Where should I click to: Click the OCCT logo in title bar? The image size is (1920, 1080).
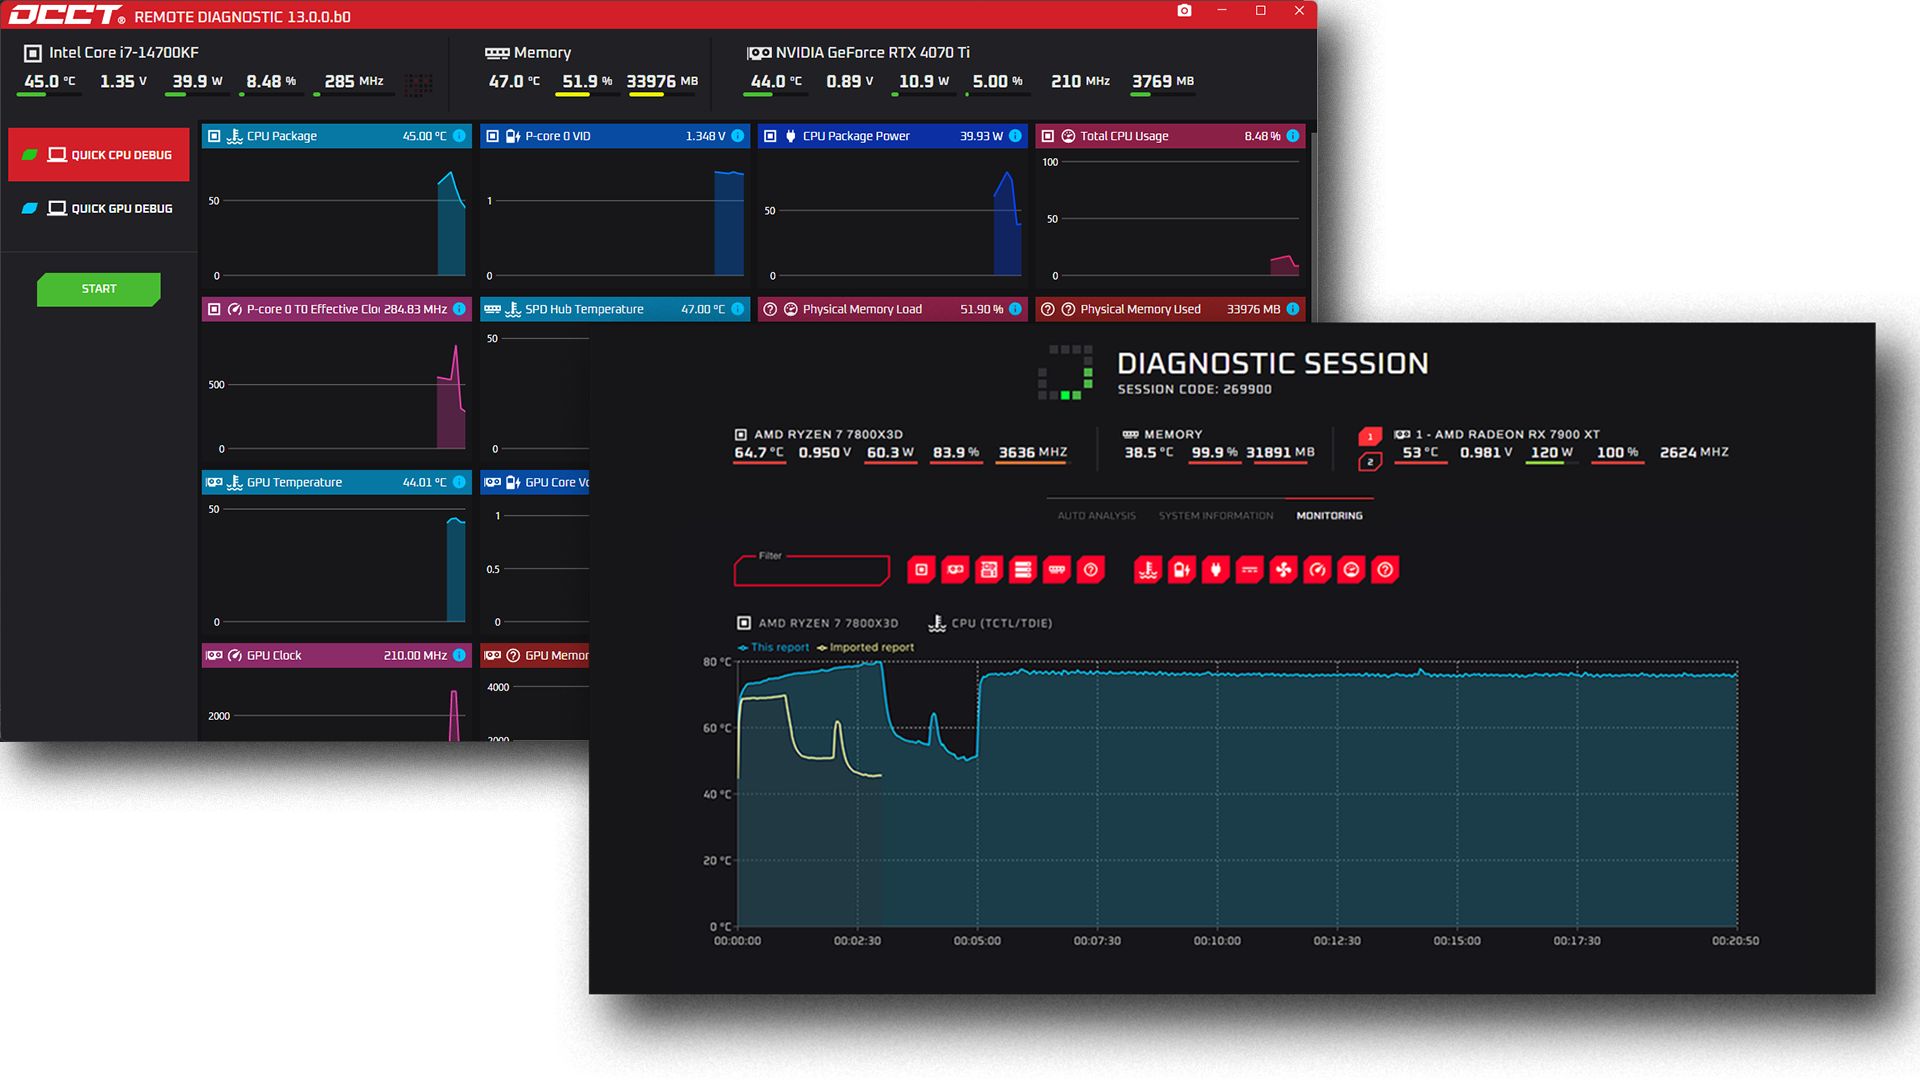coord(65,15)
